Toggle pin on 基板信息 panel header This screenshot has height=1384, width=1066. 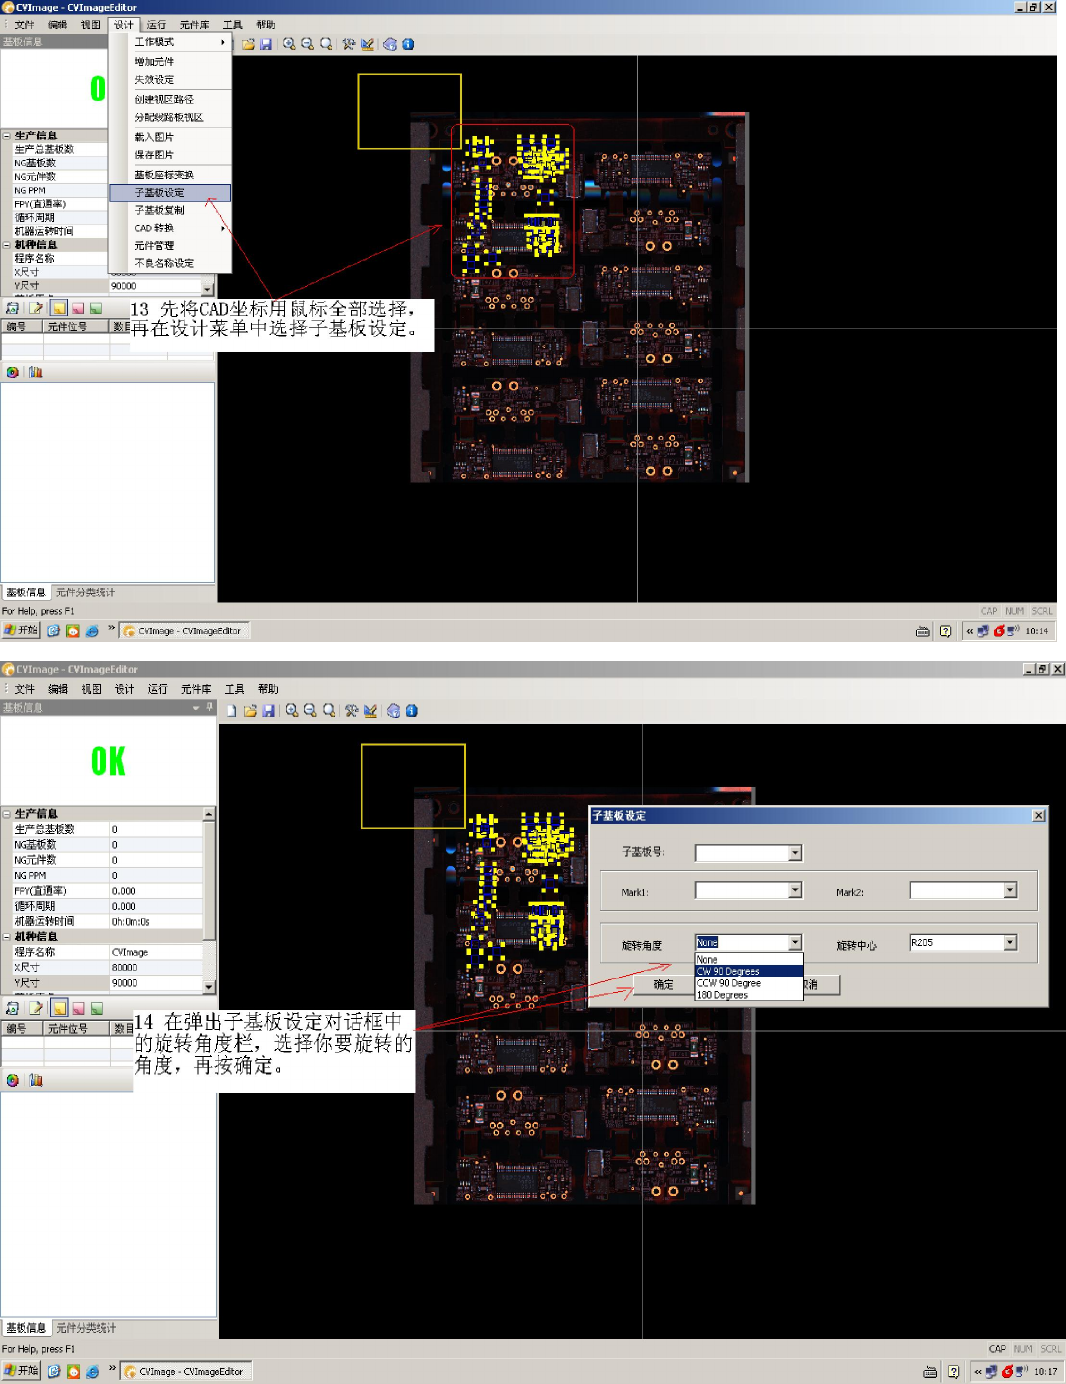[210, 707]
